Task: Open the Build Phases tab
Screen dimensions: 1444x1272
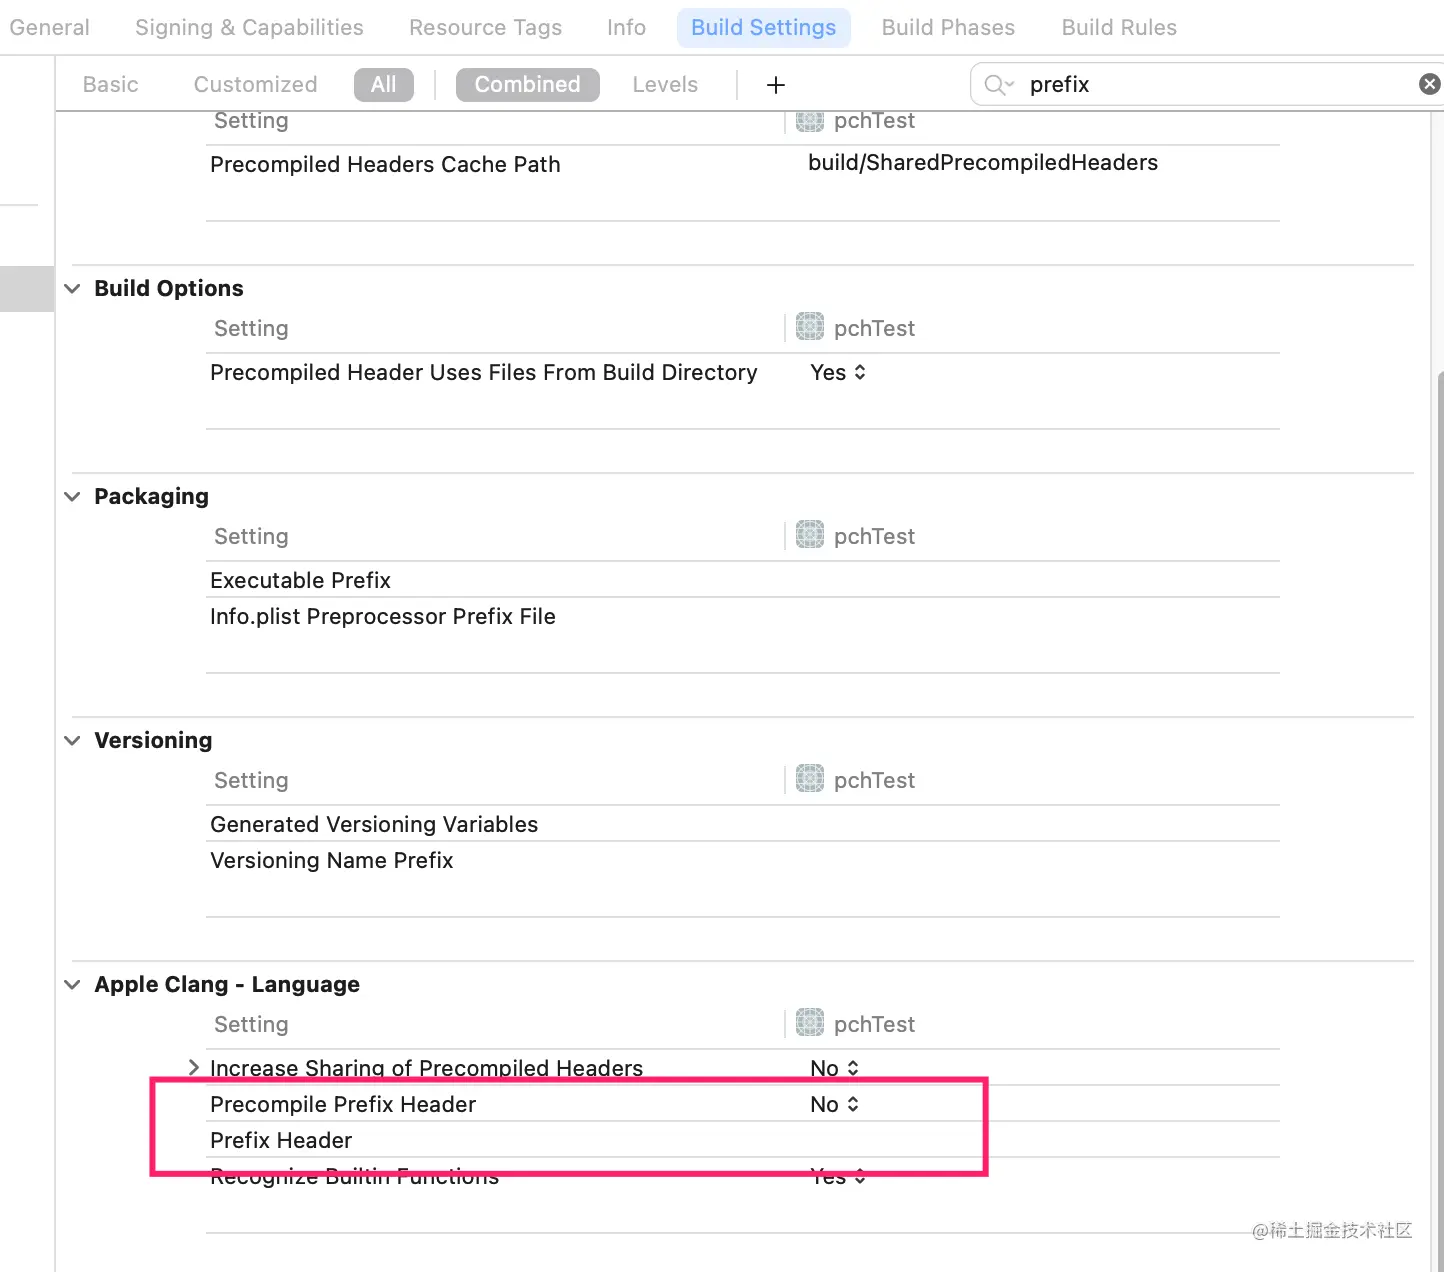Action: click(948, 27)
